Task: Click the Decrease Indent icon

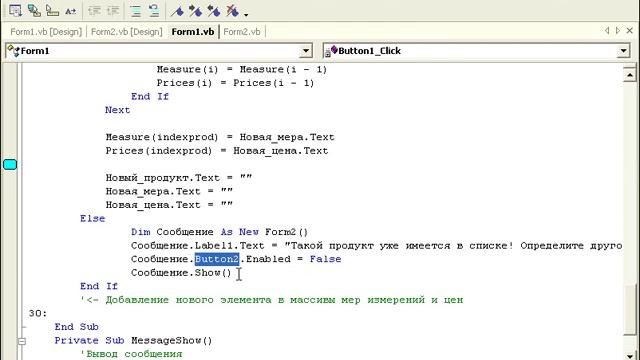Action: [94, 11]
